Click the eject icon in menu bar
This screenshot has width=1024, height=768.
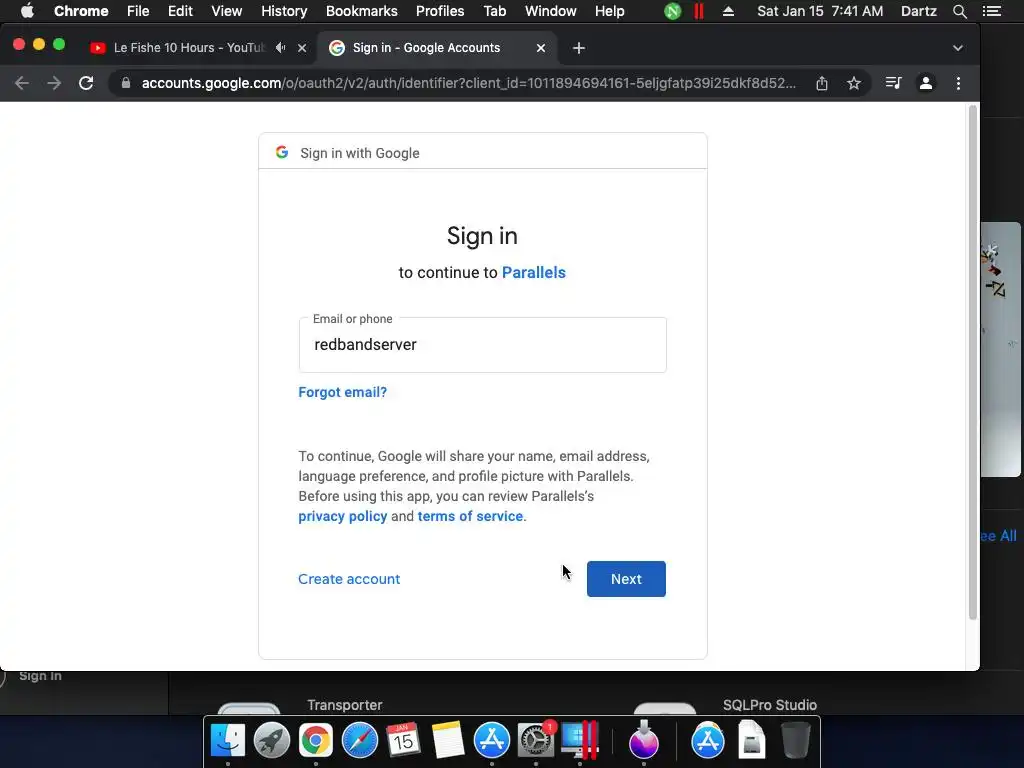[x=728, y=11]
